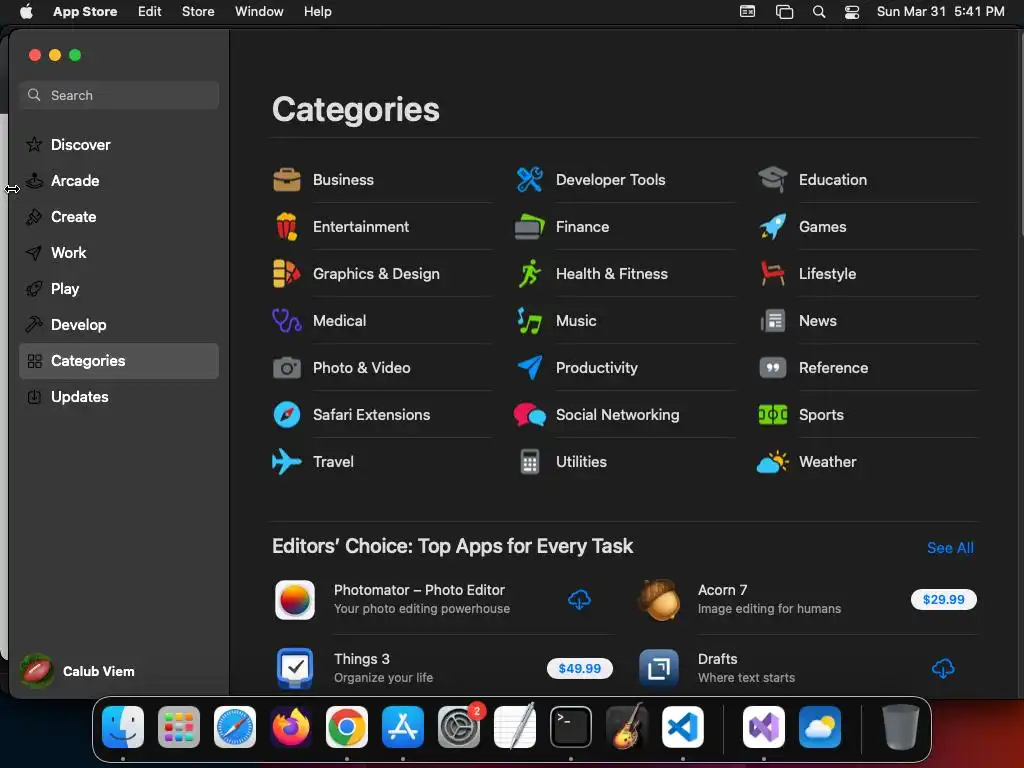Open the Drafts app title
Image resolution: width=1024 pixels, height=768 pixels.
coord(717,659)
